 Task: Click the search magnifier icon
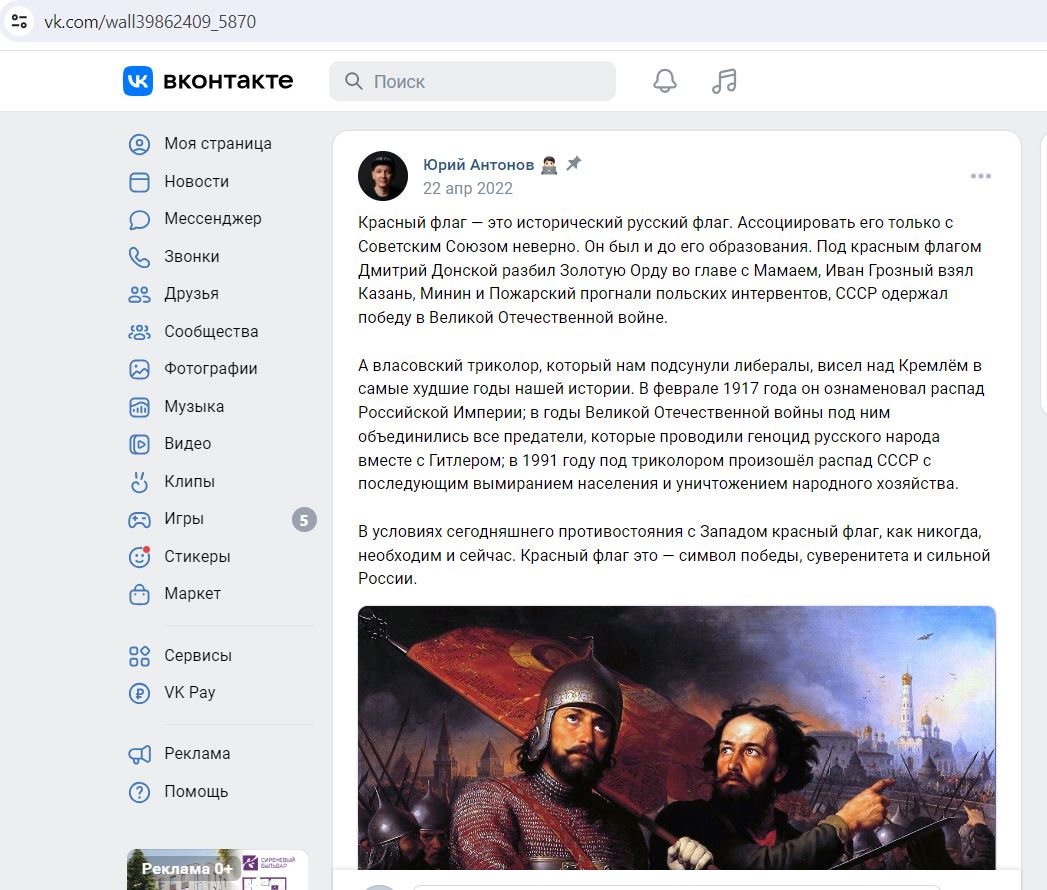(353, 81)
